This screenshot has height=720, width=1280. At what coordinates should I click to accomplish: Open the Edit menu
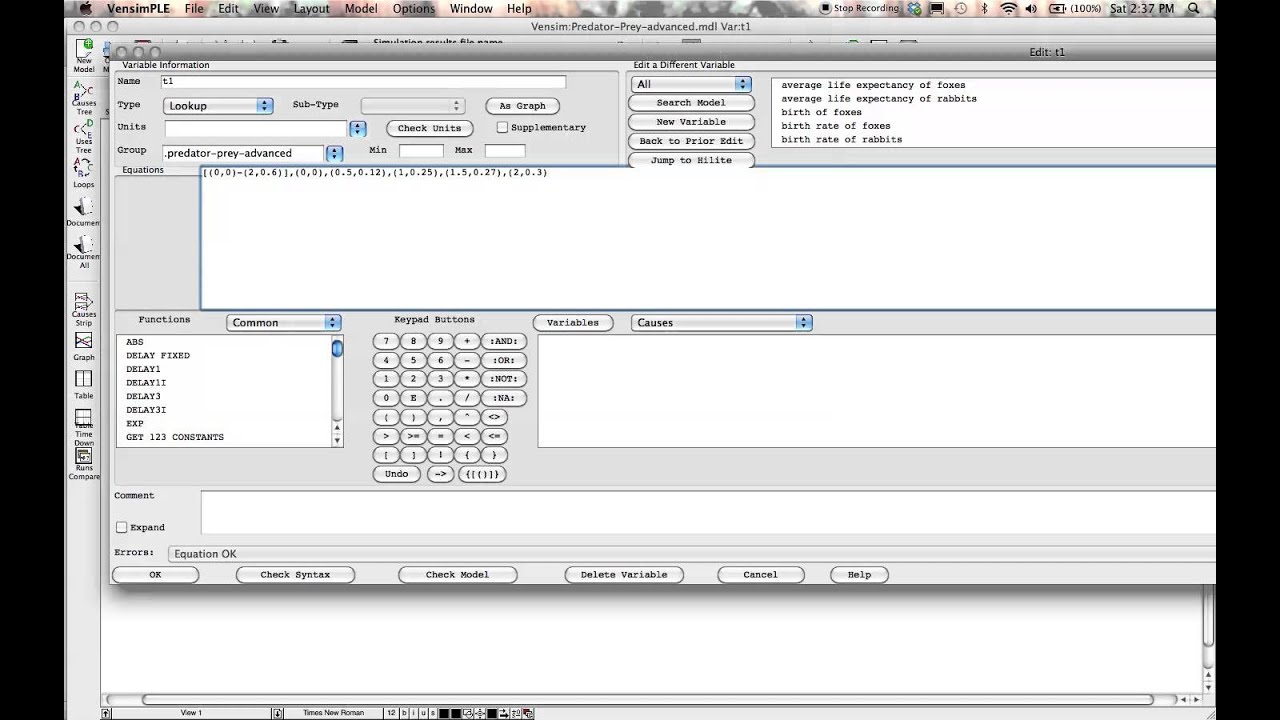tap(229, 9)
